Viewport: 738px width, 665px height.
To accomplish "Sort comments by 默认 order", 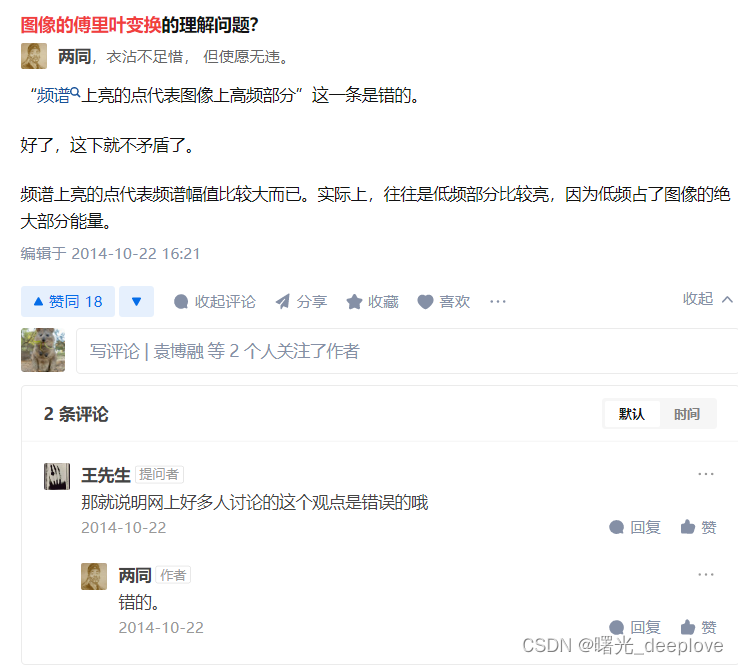I will pos(632,414).
